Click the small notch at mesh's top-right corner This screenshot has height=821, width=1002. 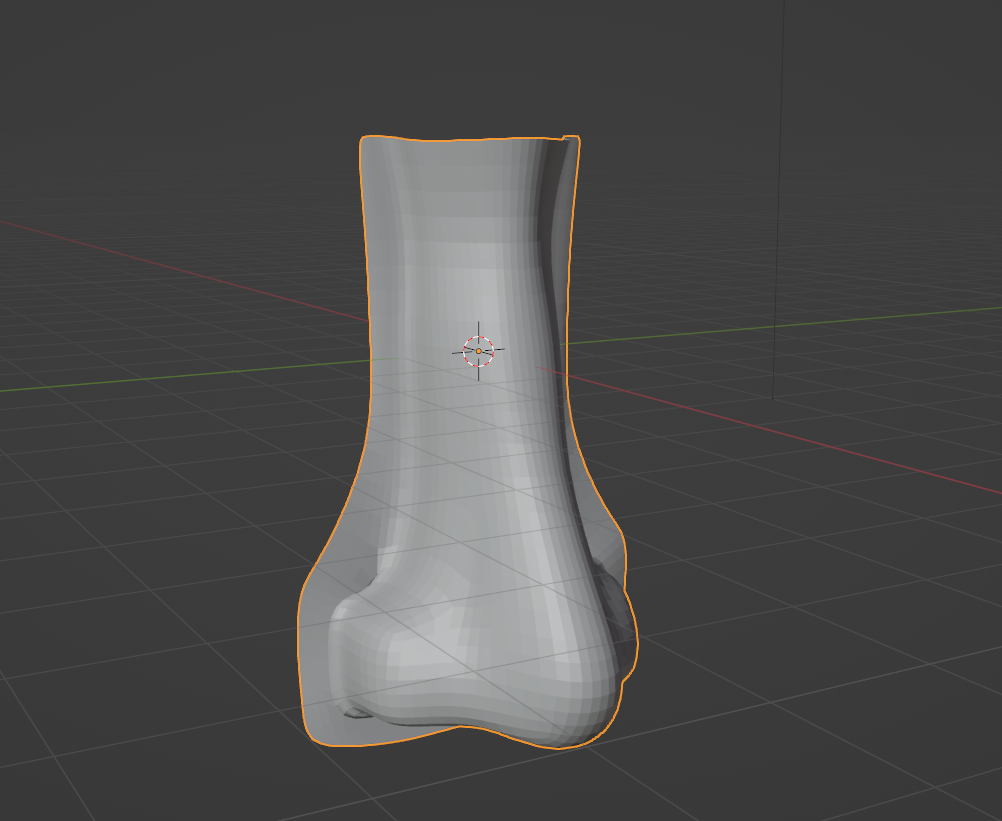point(571,141)
